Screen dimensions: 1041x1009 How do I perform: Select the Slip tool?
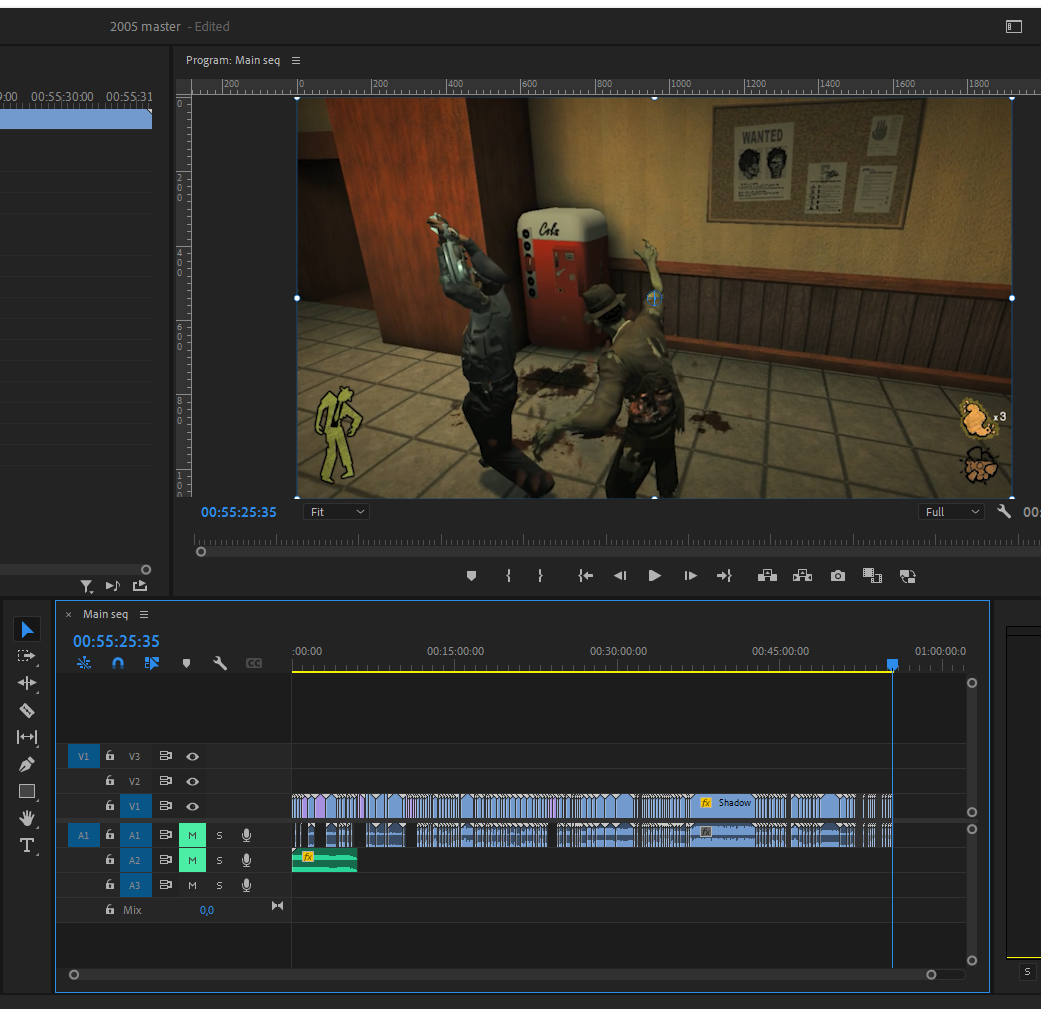pos(27,737)
